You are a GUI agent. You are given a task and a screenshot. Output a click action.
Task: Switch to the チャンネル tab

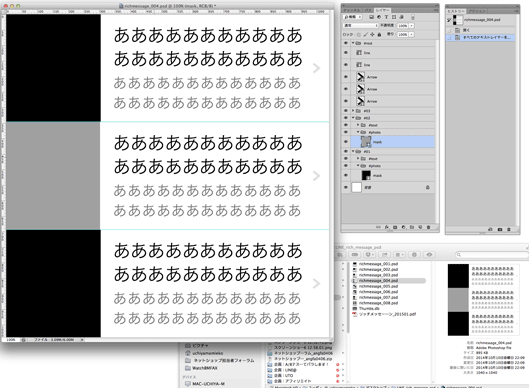click(x=352, y=10)
